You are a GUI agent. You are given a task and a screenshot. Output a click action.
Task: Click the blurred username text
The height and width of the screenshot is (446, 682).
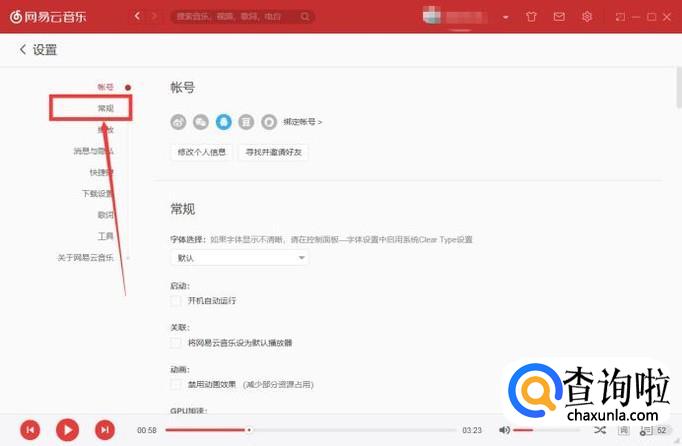click(x=467, y=17)
